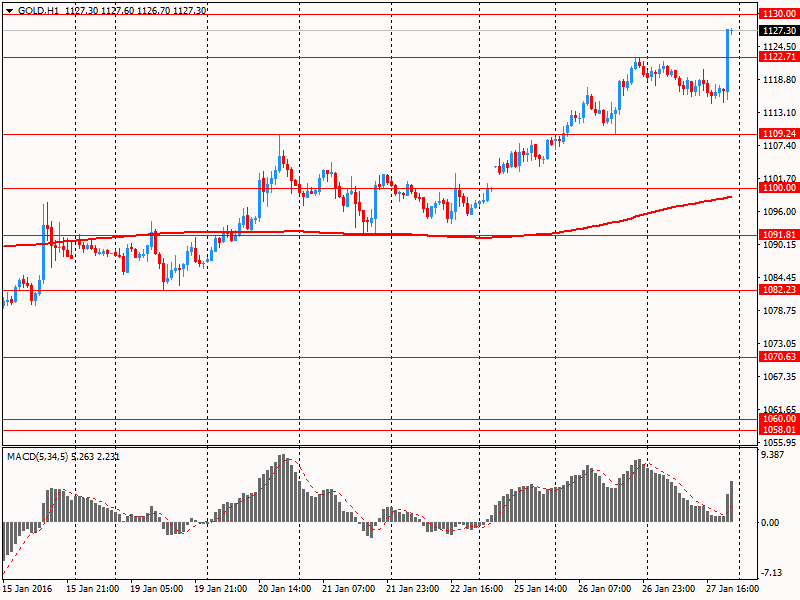This screenshot has width=800, height=600.
Task: Click the 1070.63 price level label
Action: [x=777, y=357]
